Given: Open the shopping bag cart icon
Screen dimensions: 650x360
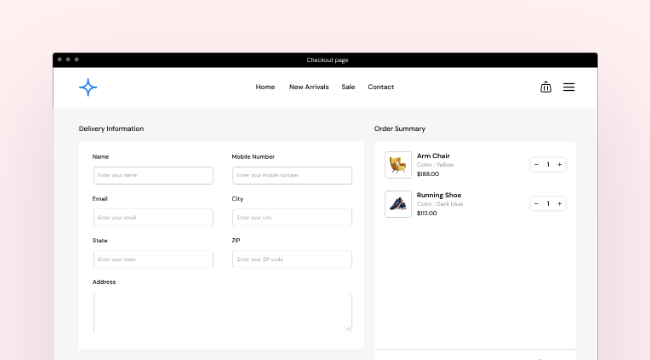Looking at the screenshot, I should [x=546, y=87].
